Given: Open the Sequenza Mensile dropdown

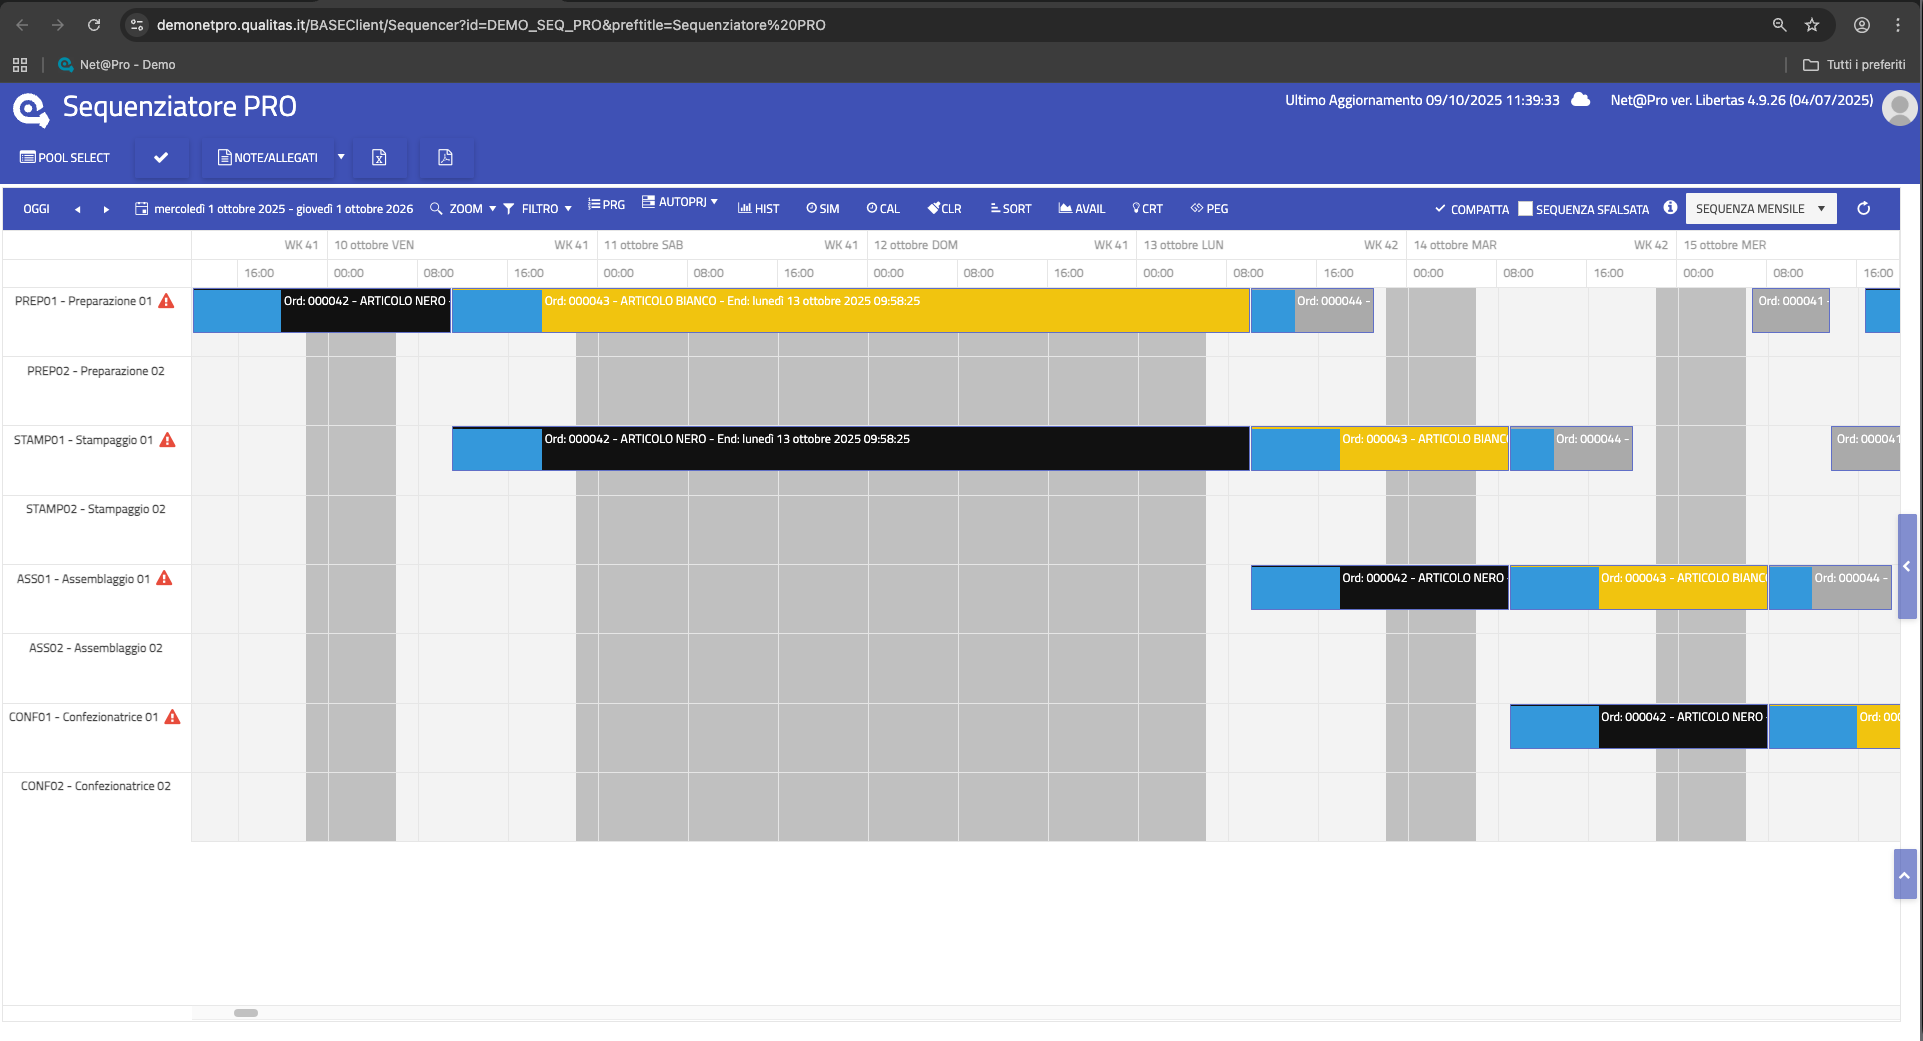Looking at the screenshot, I should [x=1760, y=209].
